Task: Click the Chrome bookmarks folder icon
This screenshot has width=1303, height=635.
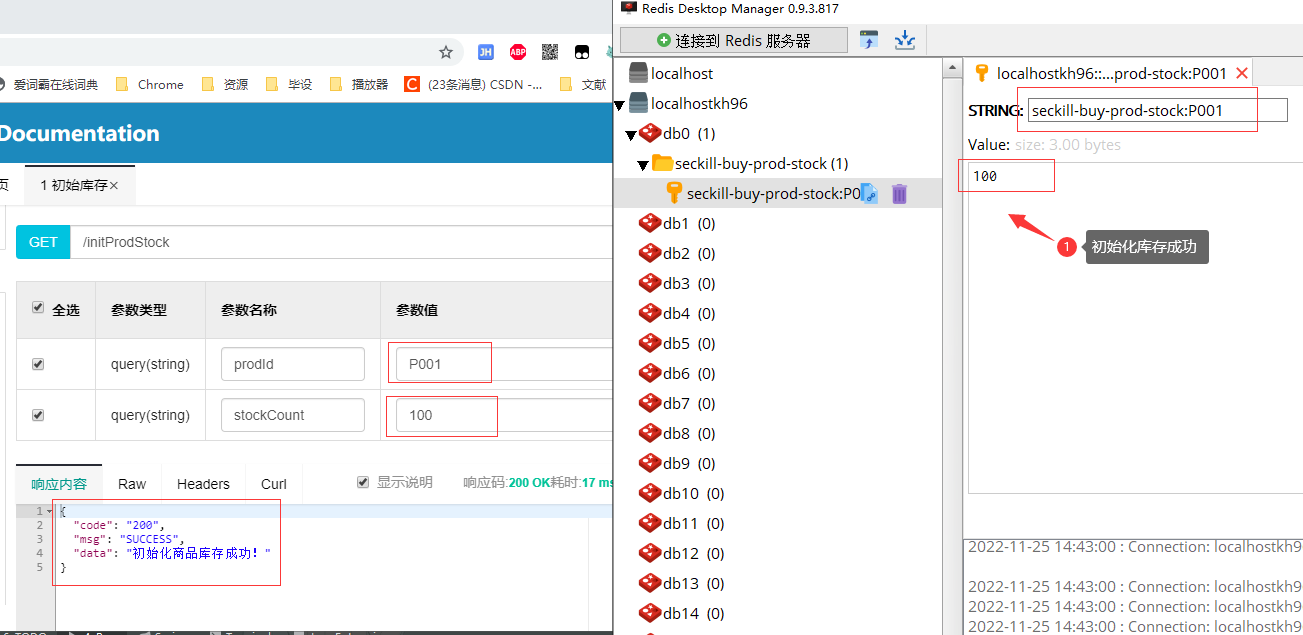Action: pos(122,84)
